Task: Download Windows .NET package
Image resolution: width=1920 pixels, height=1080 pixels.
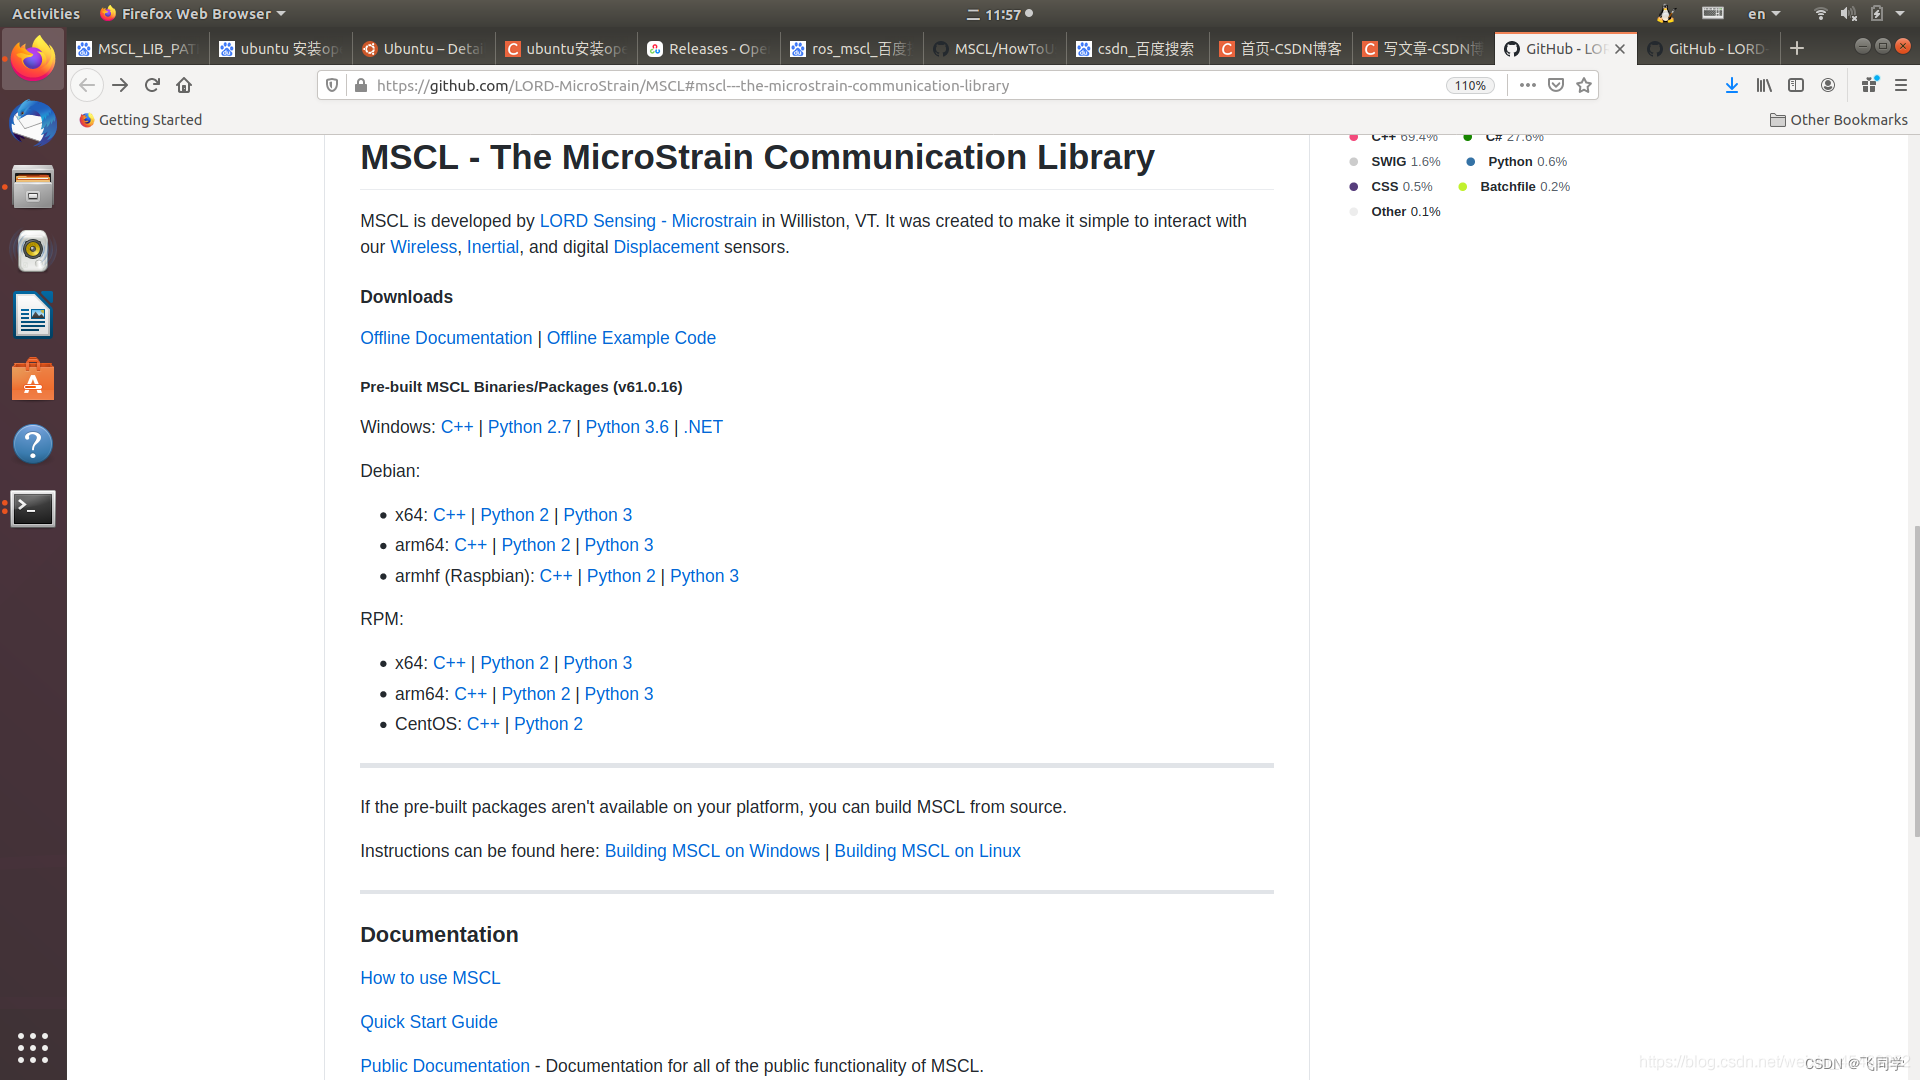Action: coord(703,427)
